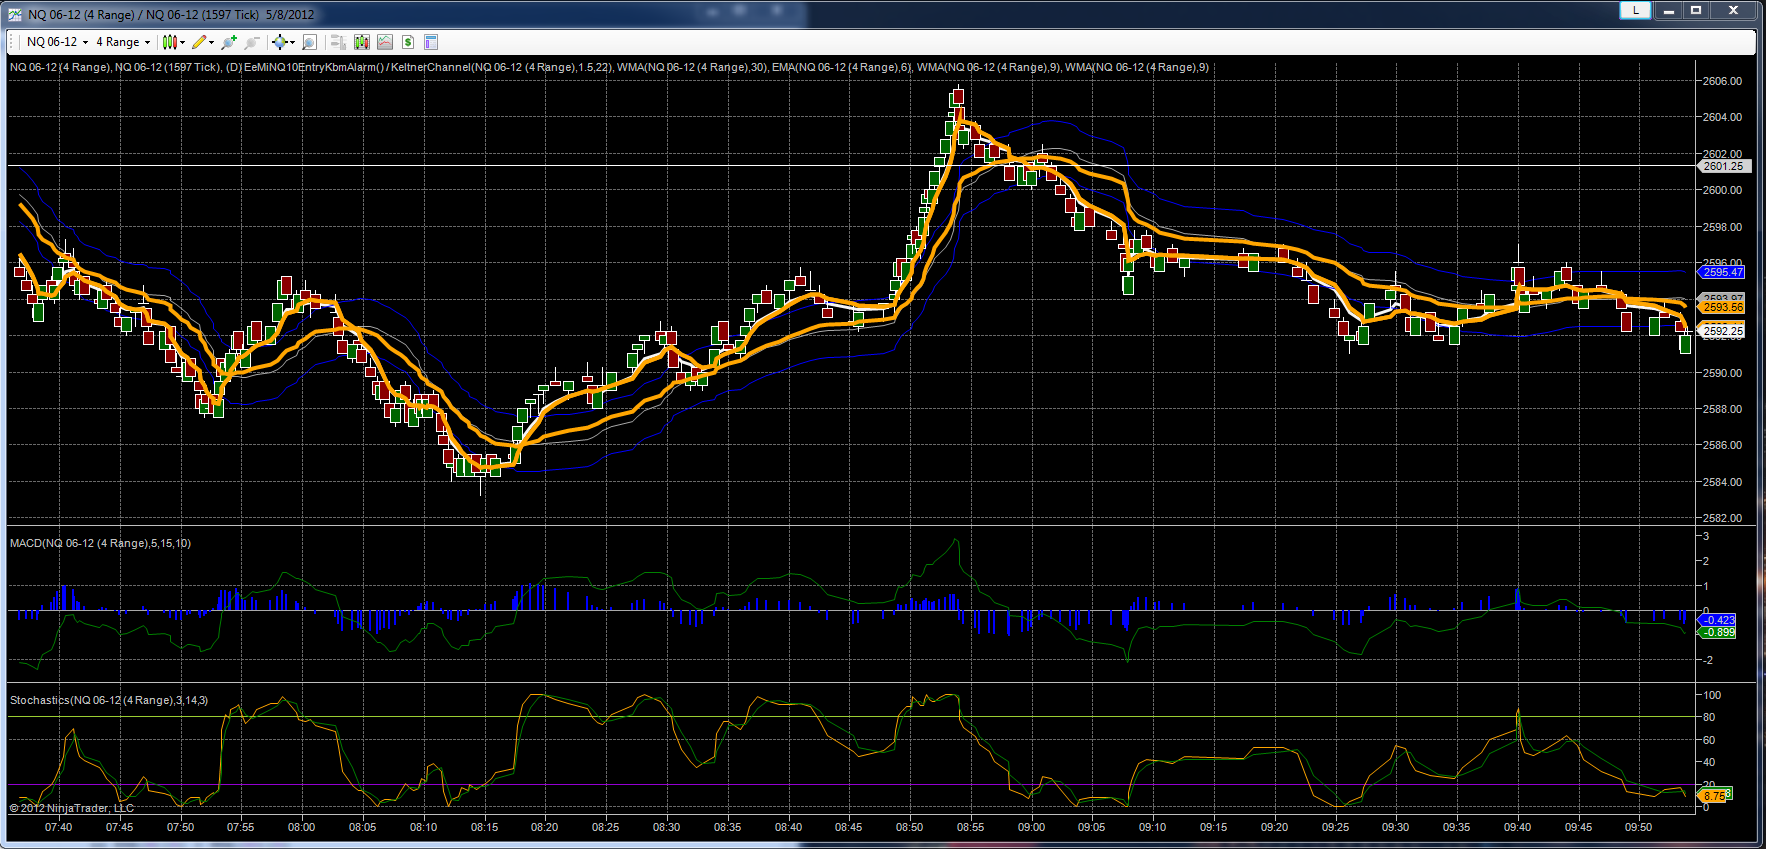The image size is (1766, 849).
Task: Click the Stochastics 100 axis label
Action: tap(1712, 695)
